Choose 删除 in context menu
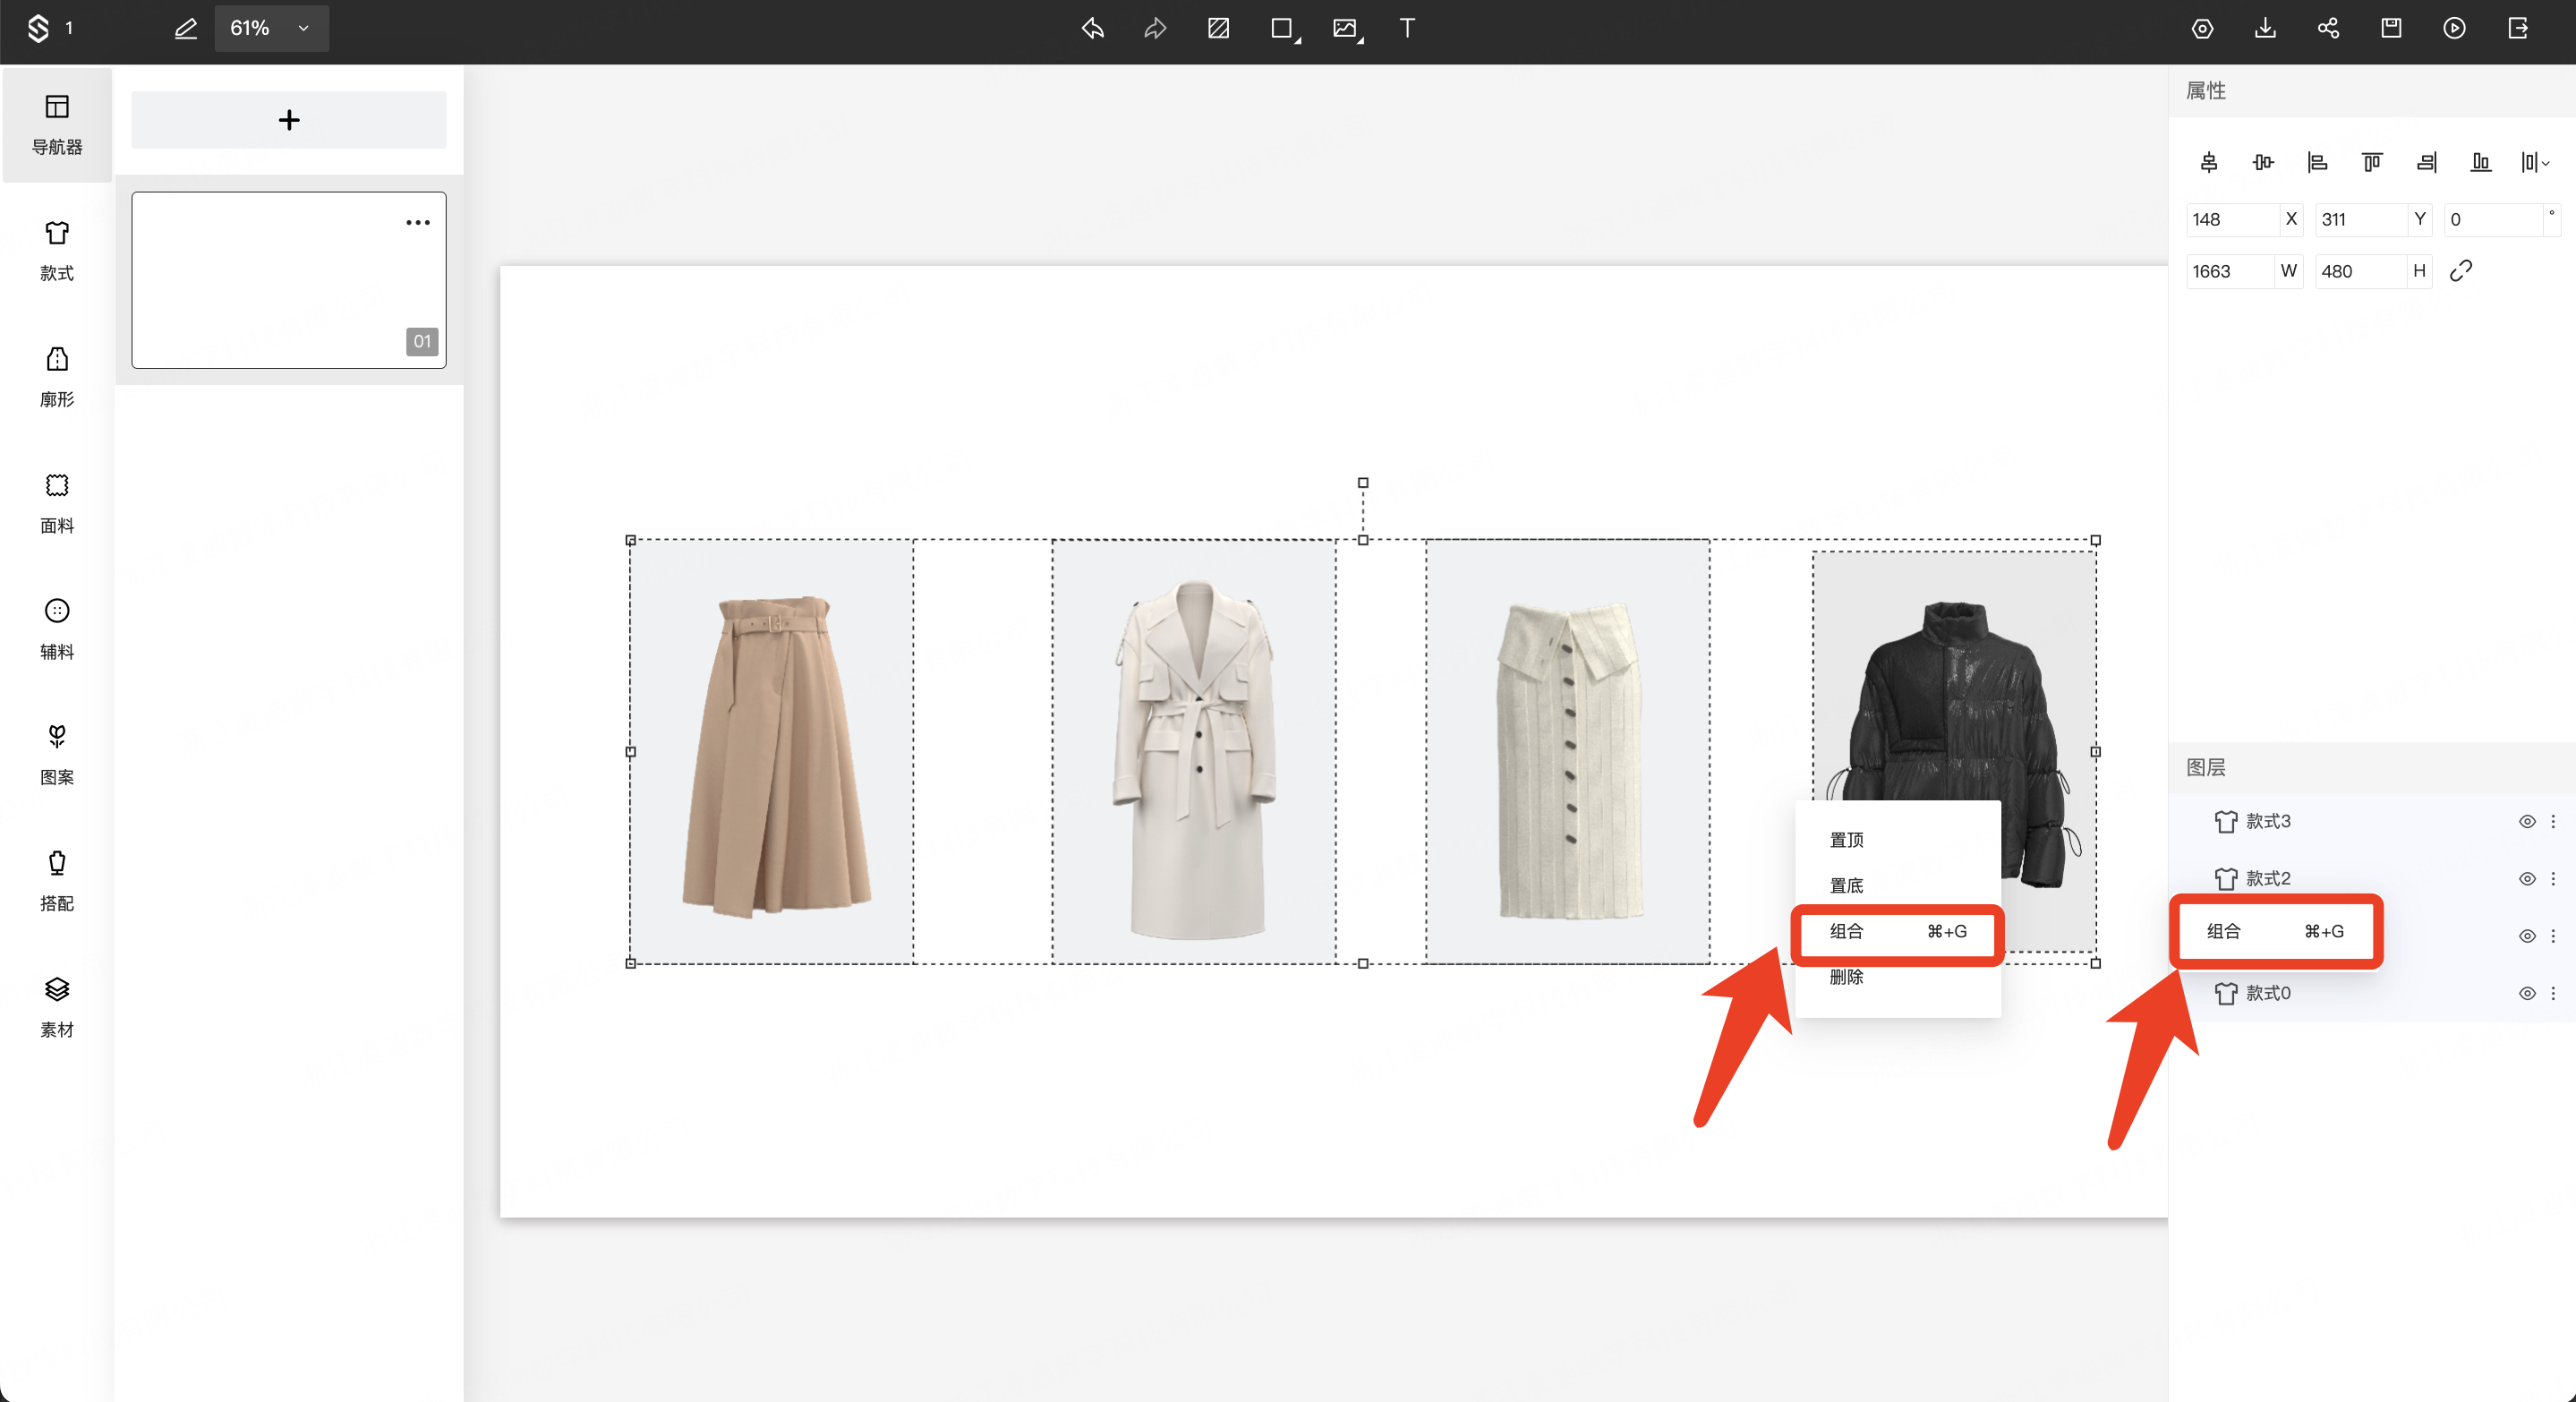This screenshot has width=2576, height=1402. point(1846,977)
